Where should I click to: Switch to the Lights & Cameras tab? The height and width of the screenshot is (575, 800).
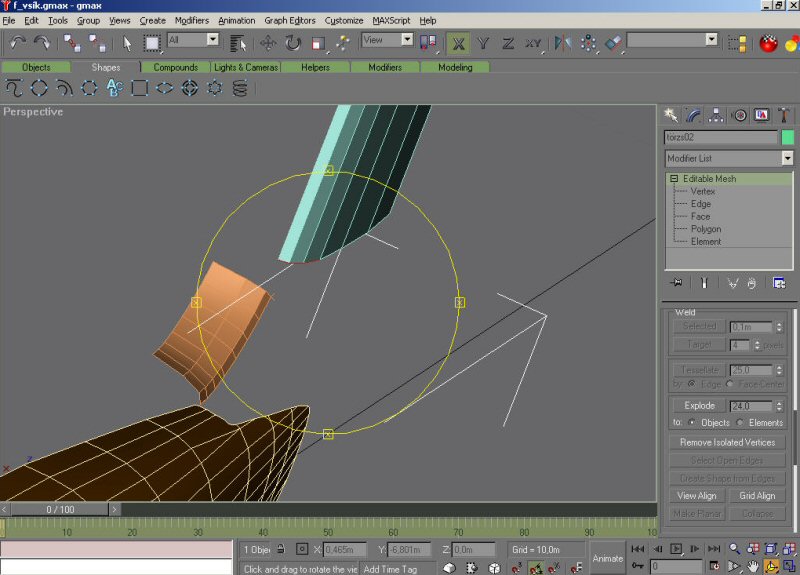coord(245,67)
